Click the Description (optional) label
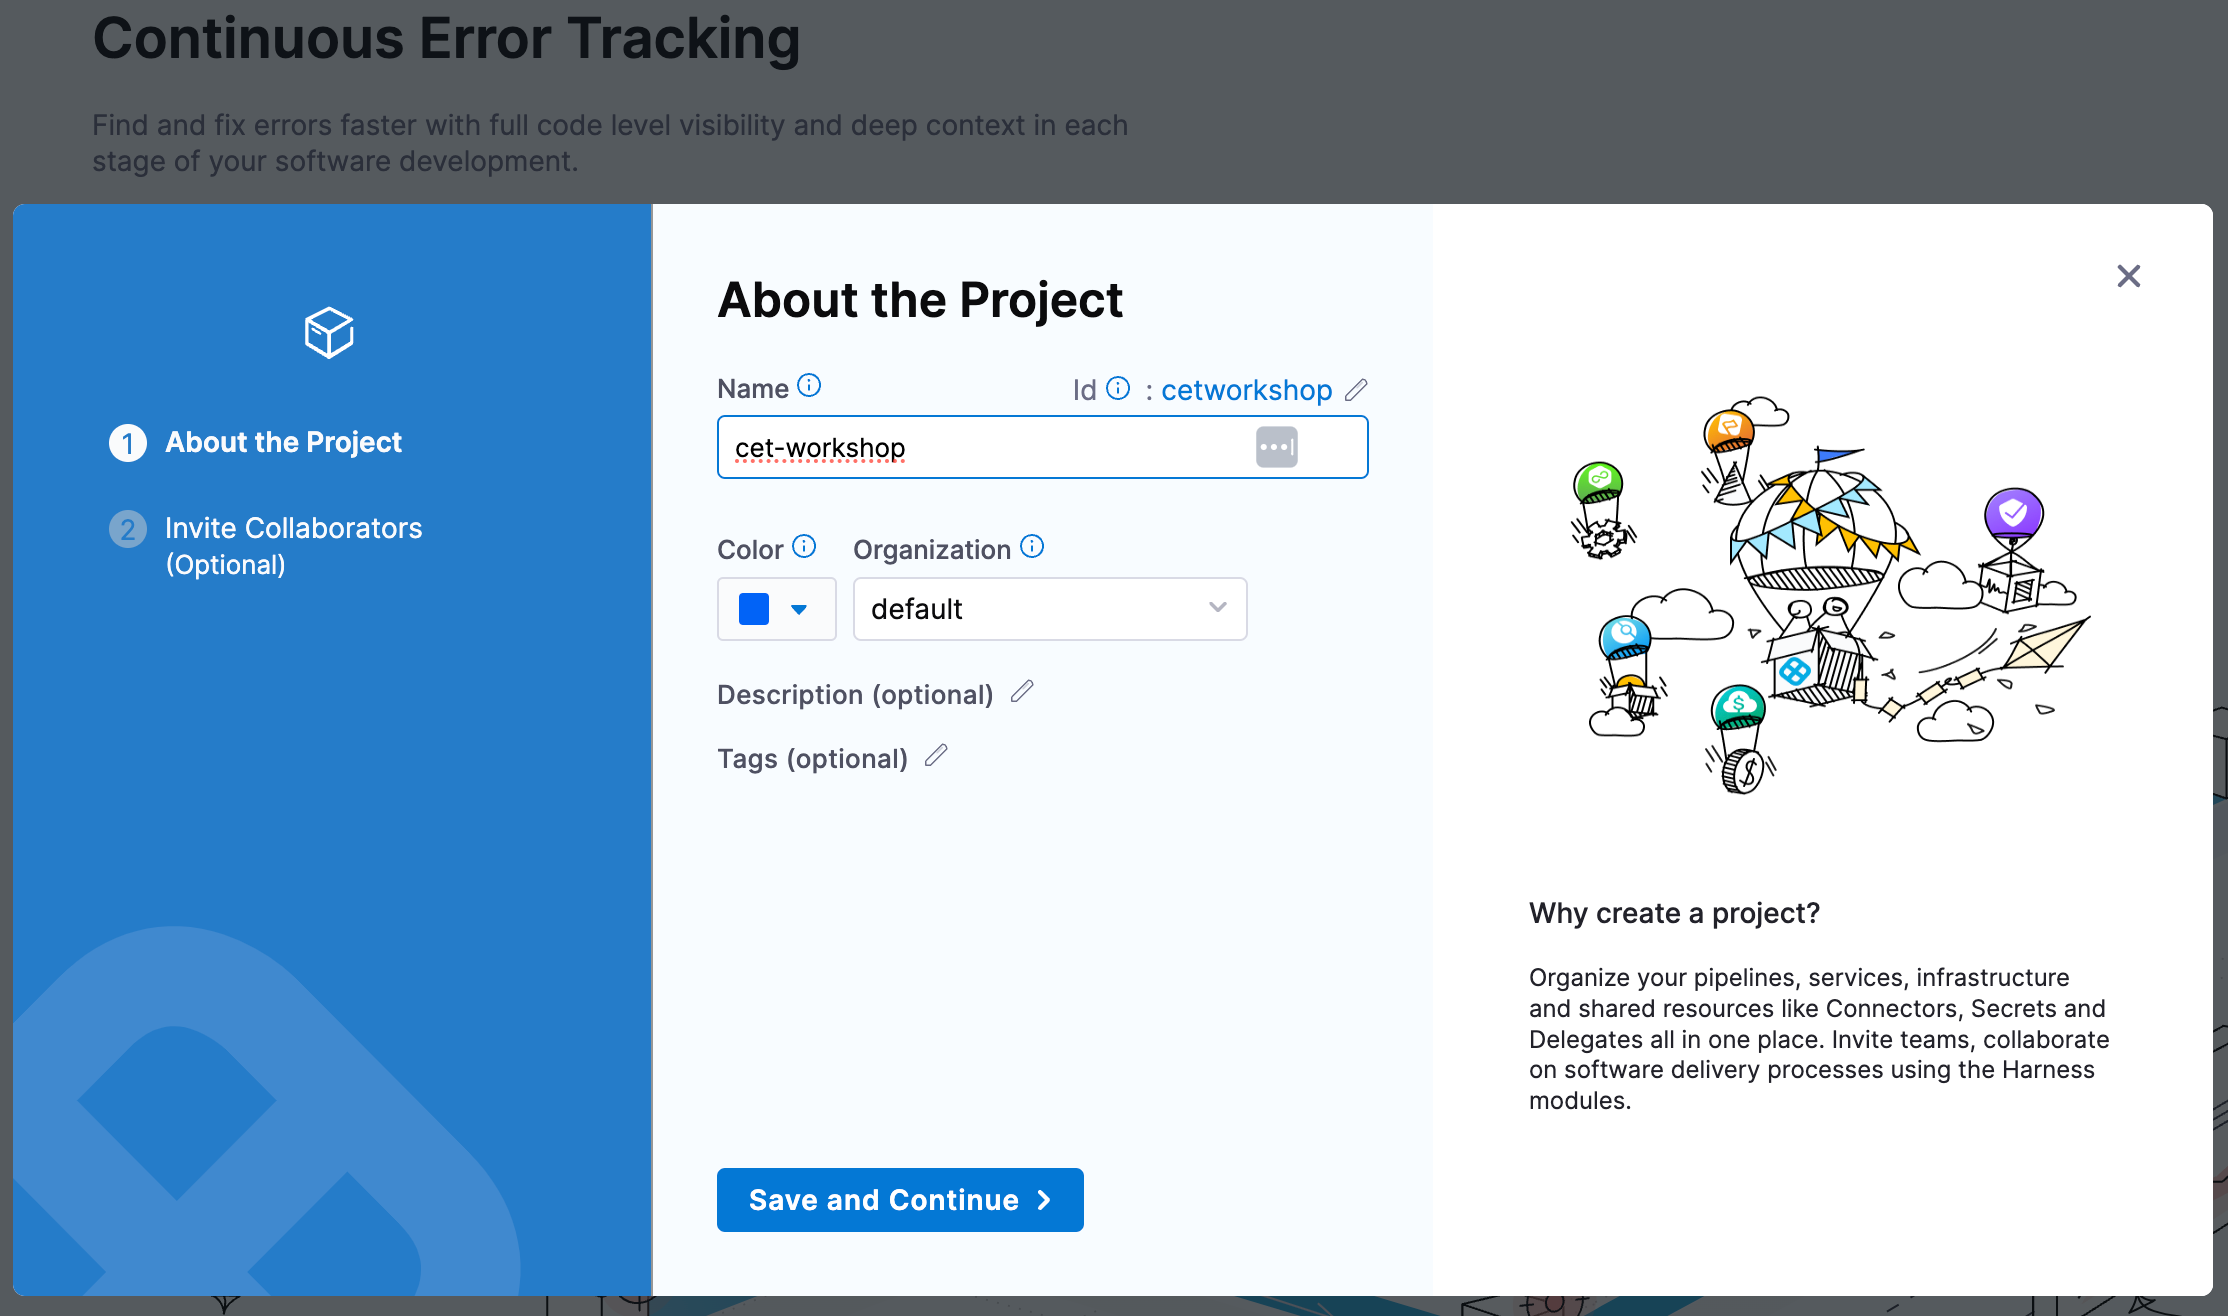The image size is (2228, 1316). 855,694
